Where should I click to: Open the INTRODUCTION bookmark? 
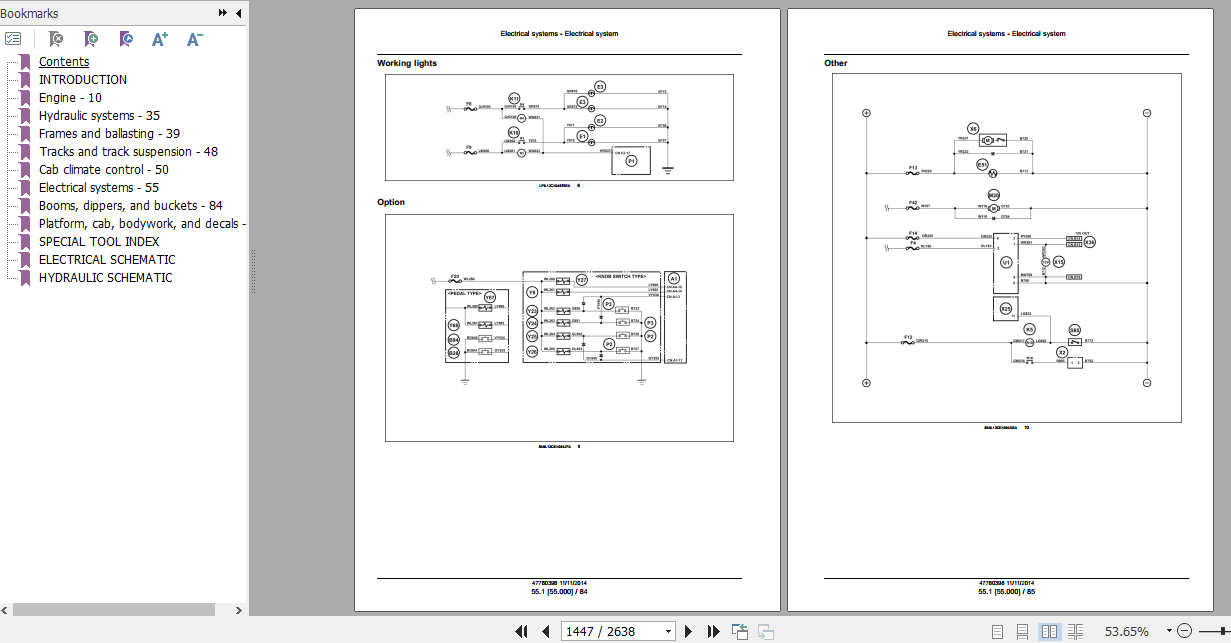[83, 80]
